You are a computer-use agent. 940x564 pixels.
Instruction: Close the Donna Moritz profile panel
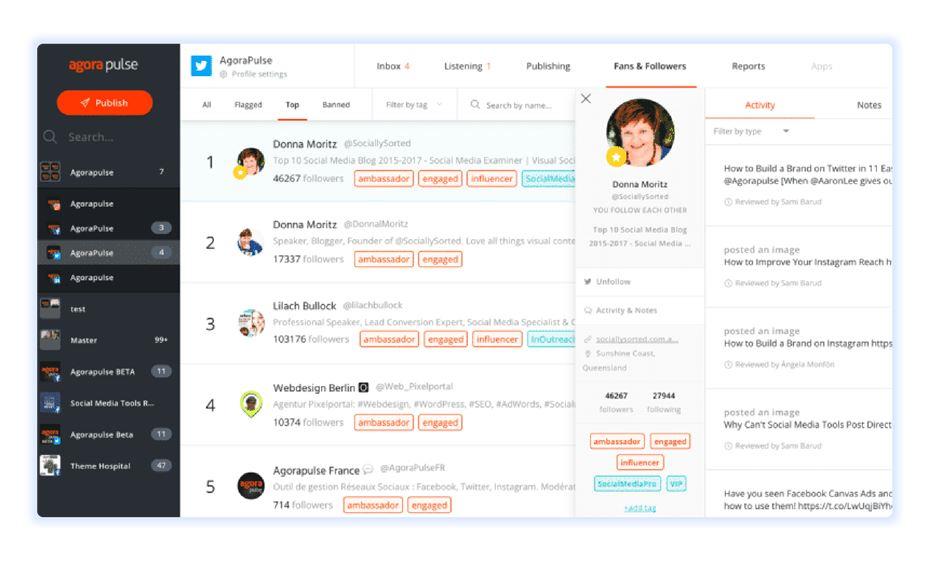[x=586, y=98]
